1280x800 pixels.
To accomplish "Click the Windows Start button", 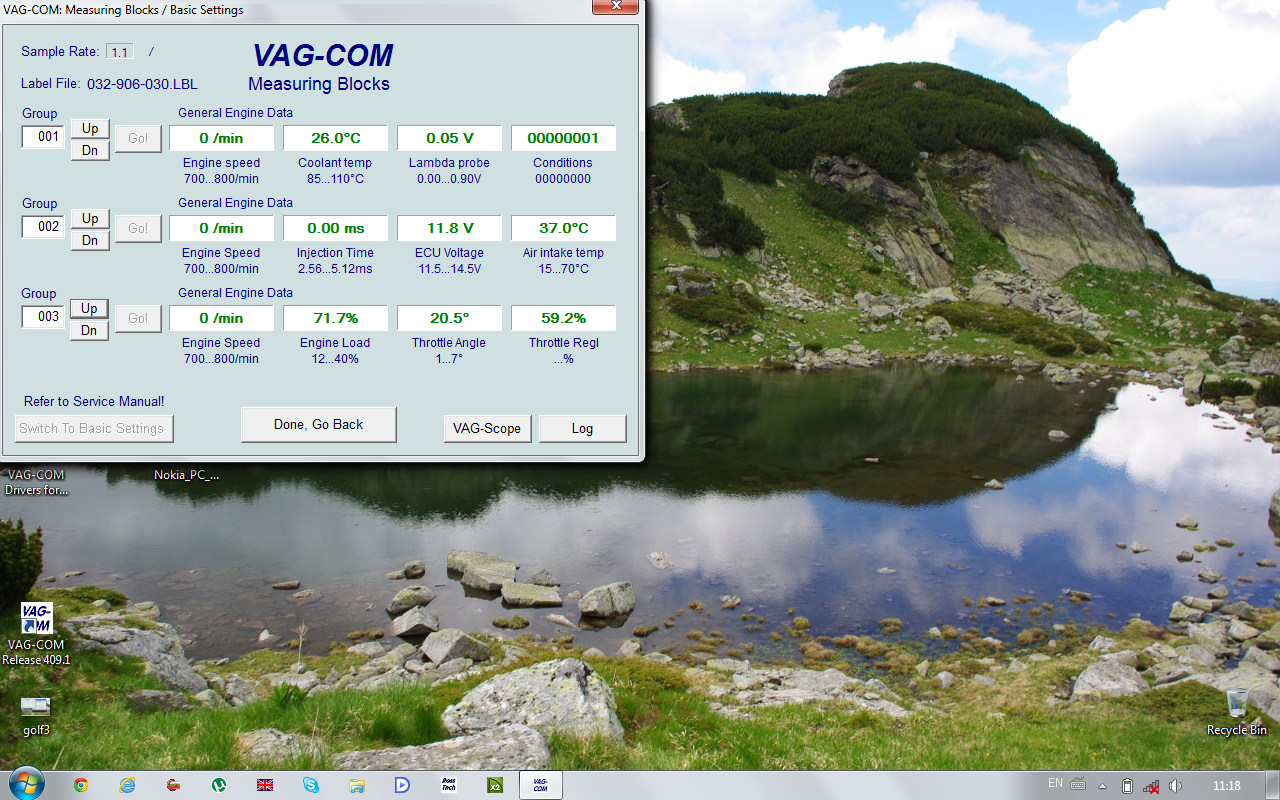I will (24, 784).
